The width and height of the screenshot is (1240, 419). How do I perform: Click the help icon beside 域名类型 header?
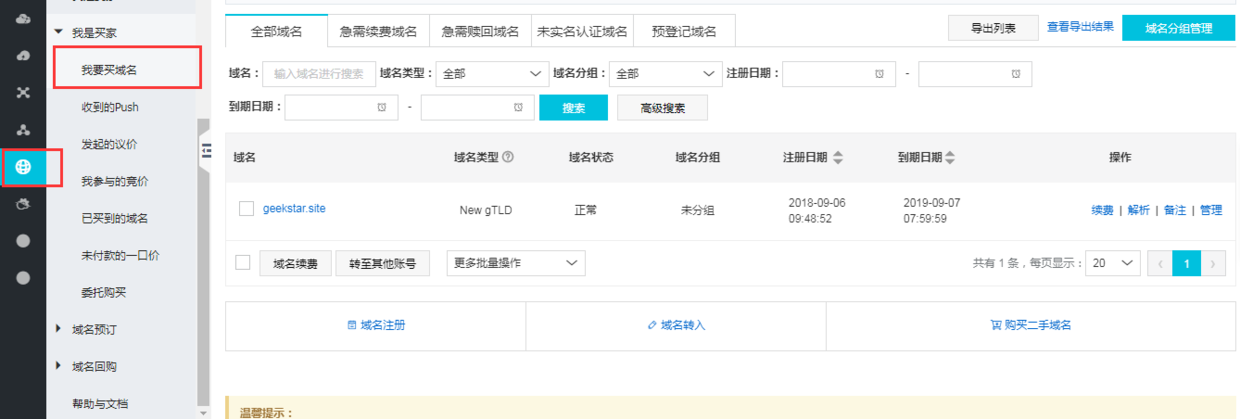click(508, 157)
